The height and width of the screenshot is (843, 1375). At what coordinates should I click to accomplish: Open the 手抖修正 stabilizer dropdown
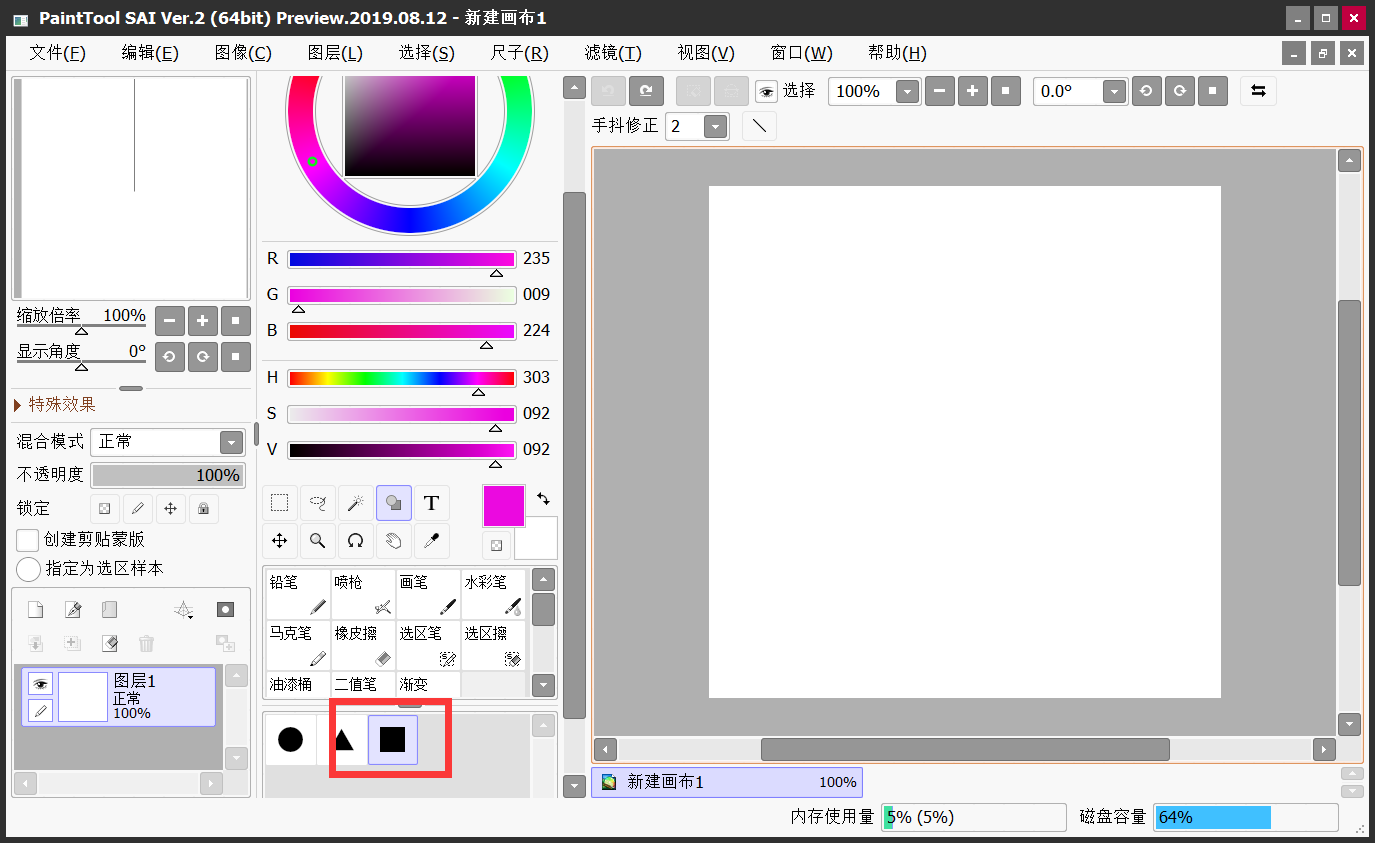[x=715, y=126]
